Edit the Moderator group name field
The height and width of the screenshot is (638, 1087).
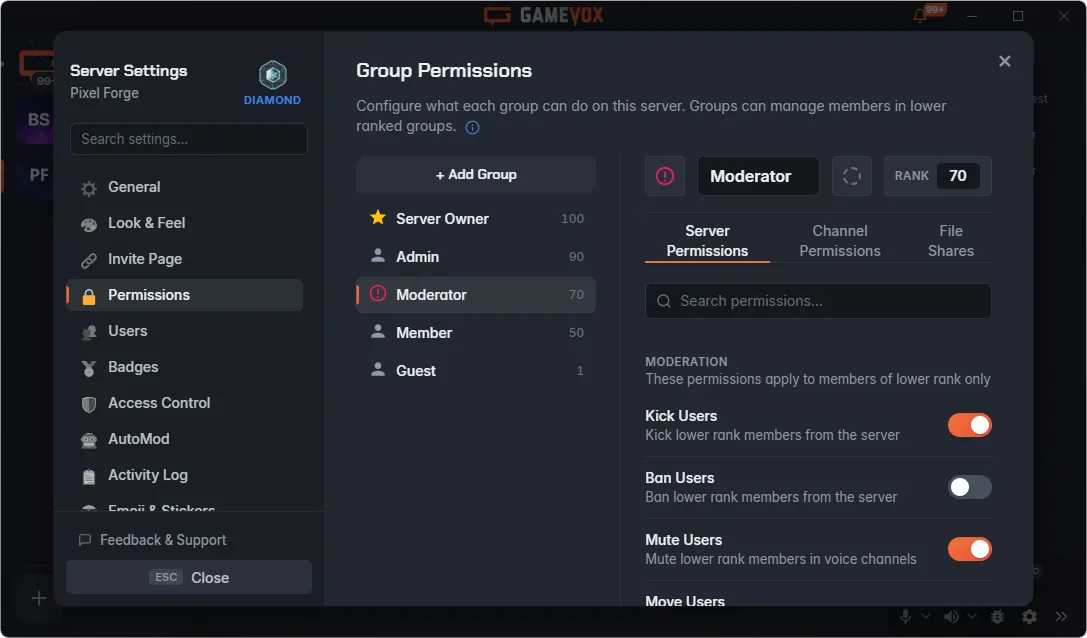click(x=758, y=176)
